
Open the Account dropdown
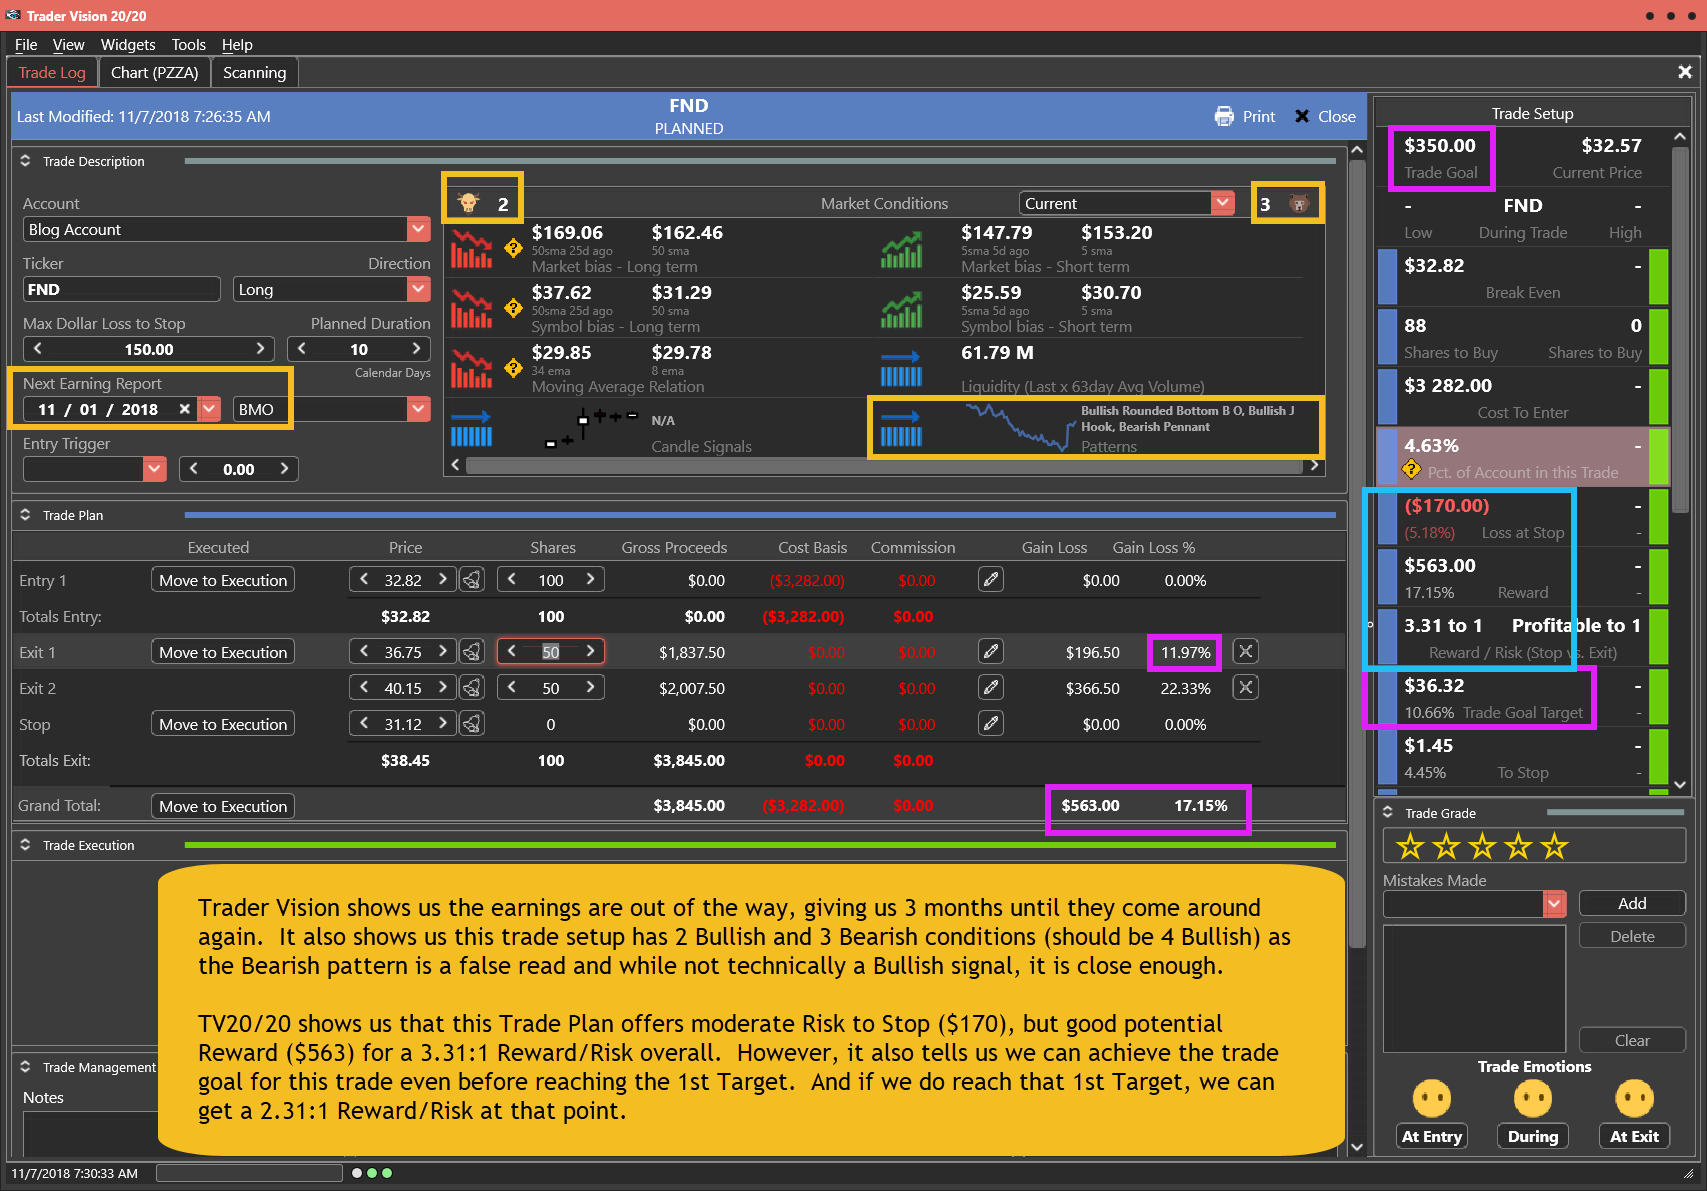pos(419,229)
